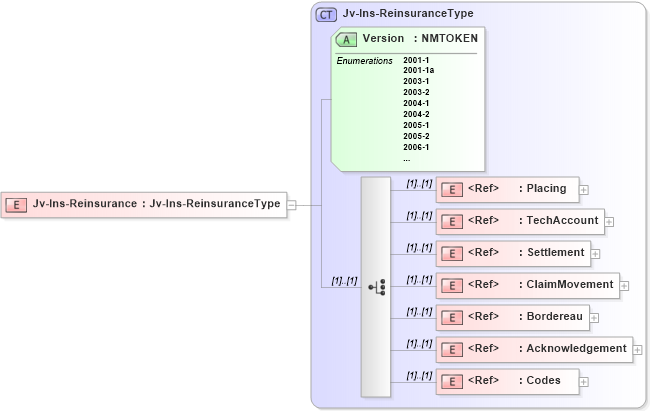Collapse the Jv-Ins-Reinsurance root element
The image size is (650, 411).
click(292, 205)
